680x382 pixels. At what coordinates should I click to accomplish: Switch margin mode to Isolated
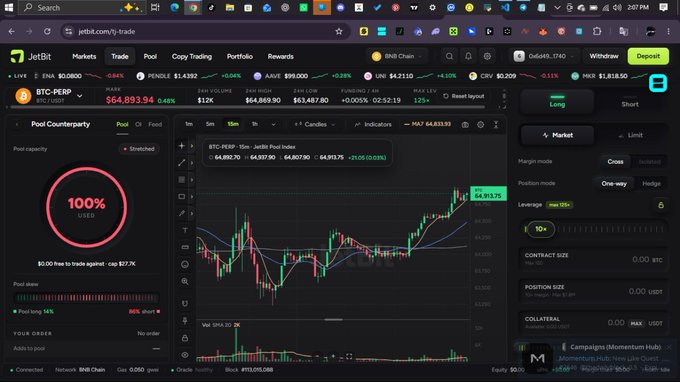click(x=649, y=162)
